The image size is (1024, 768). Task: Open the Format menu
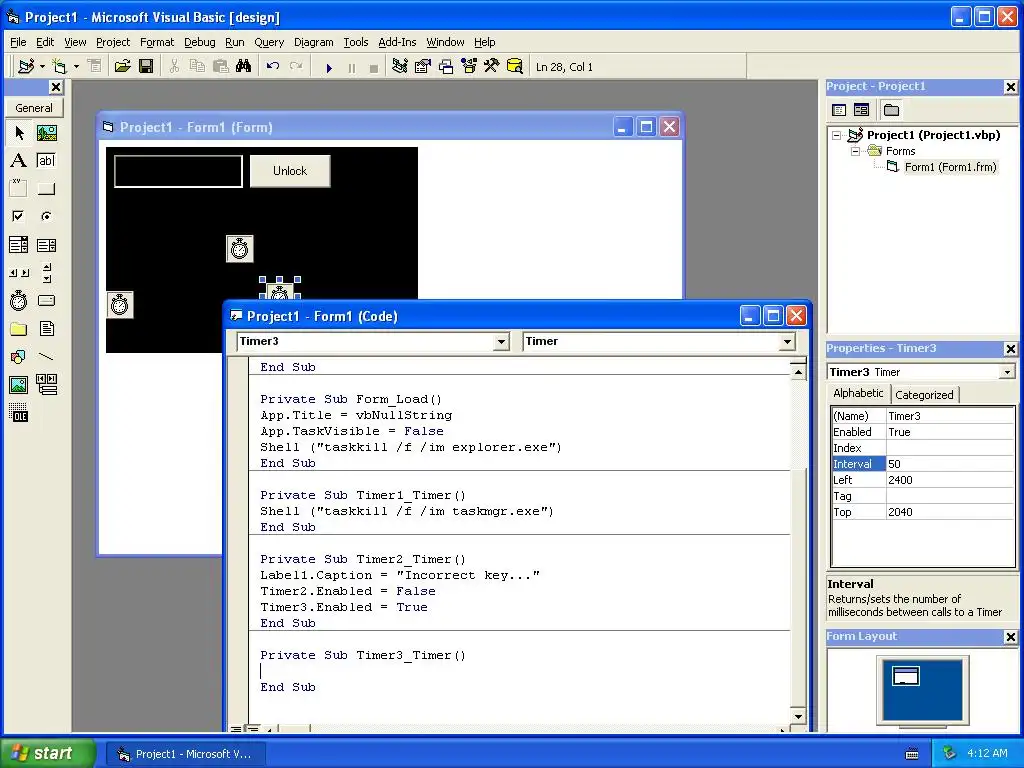(157, 42)
